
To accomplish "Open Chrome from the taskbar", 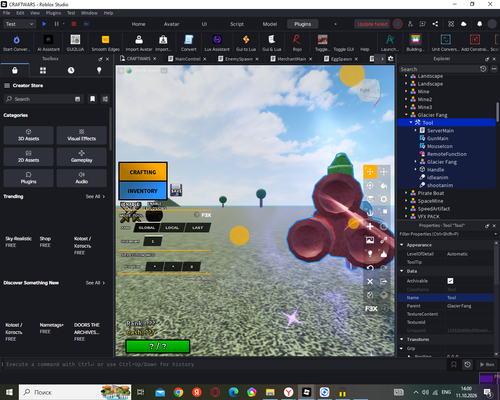I will pos(178,392).
